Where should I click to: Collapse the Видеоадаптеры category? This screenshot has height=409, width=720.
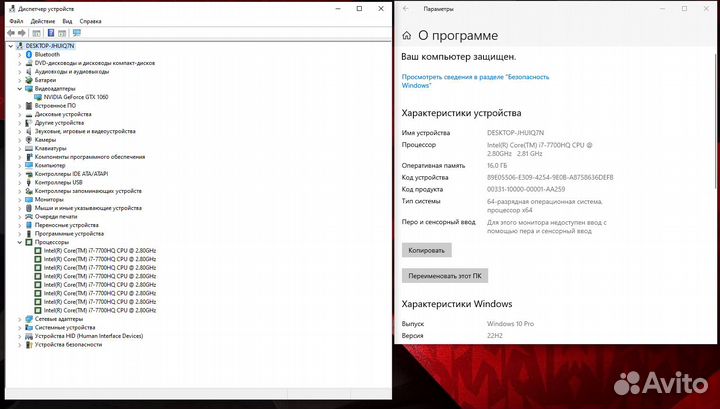[x=20, y=89]
